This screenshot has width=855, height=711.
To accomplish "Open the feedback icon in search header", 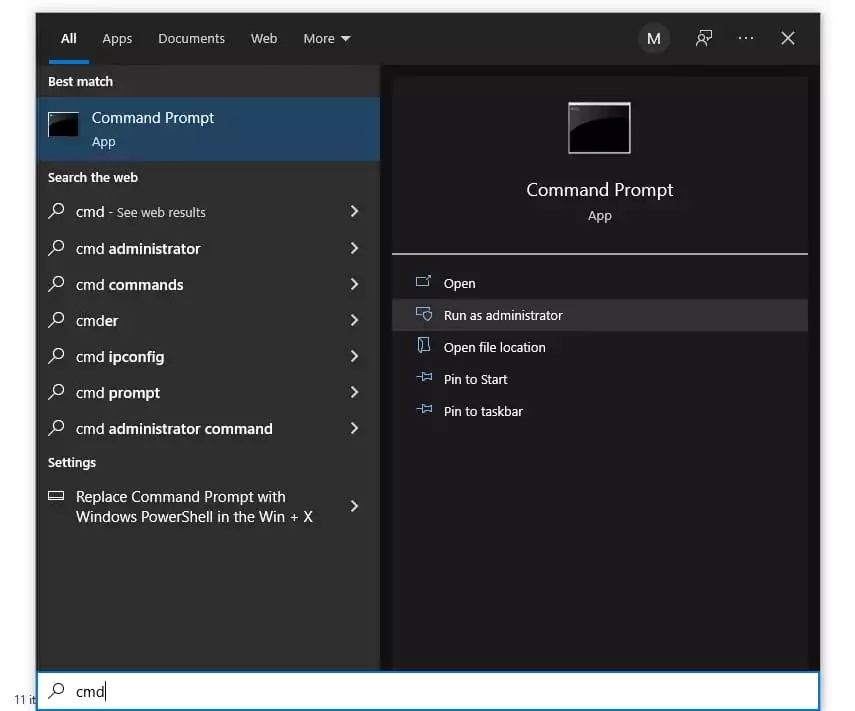I will pos(704,38).
